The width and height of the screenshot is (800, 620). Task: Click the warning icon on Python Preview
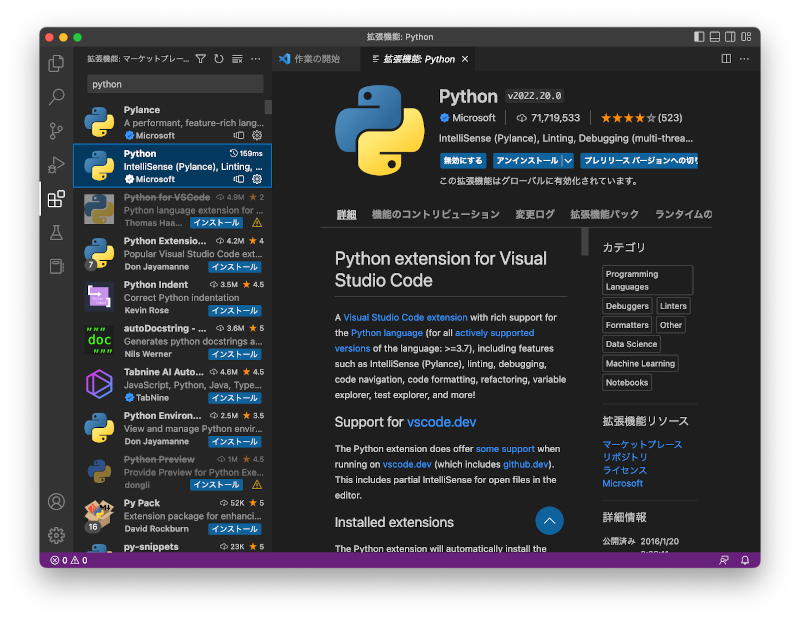coord(257,484)
